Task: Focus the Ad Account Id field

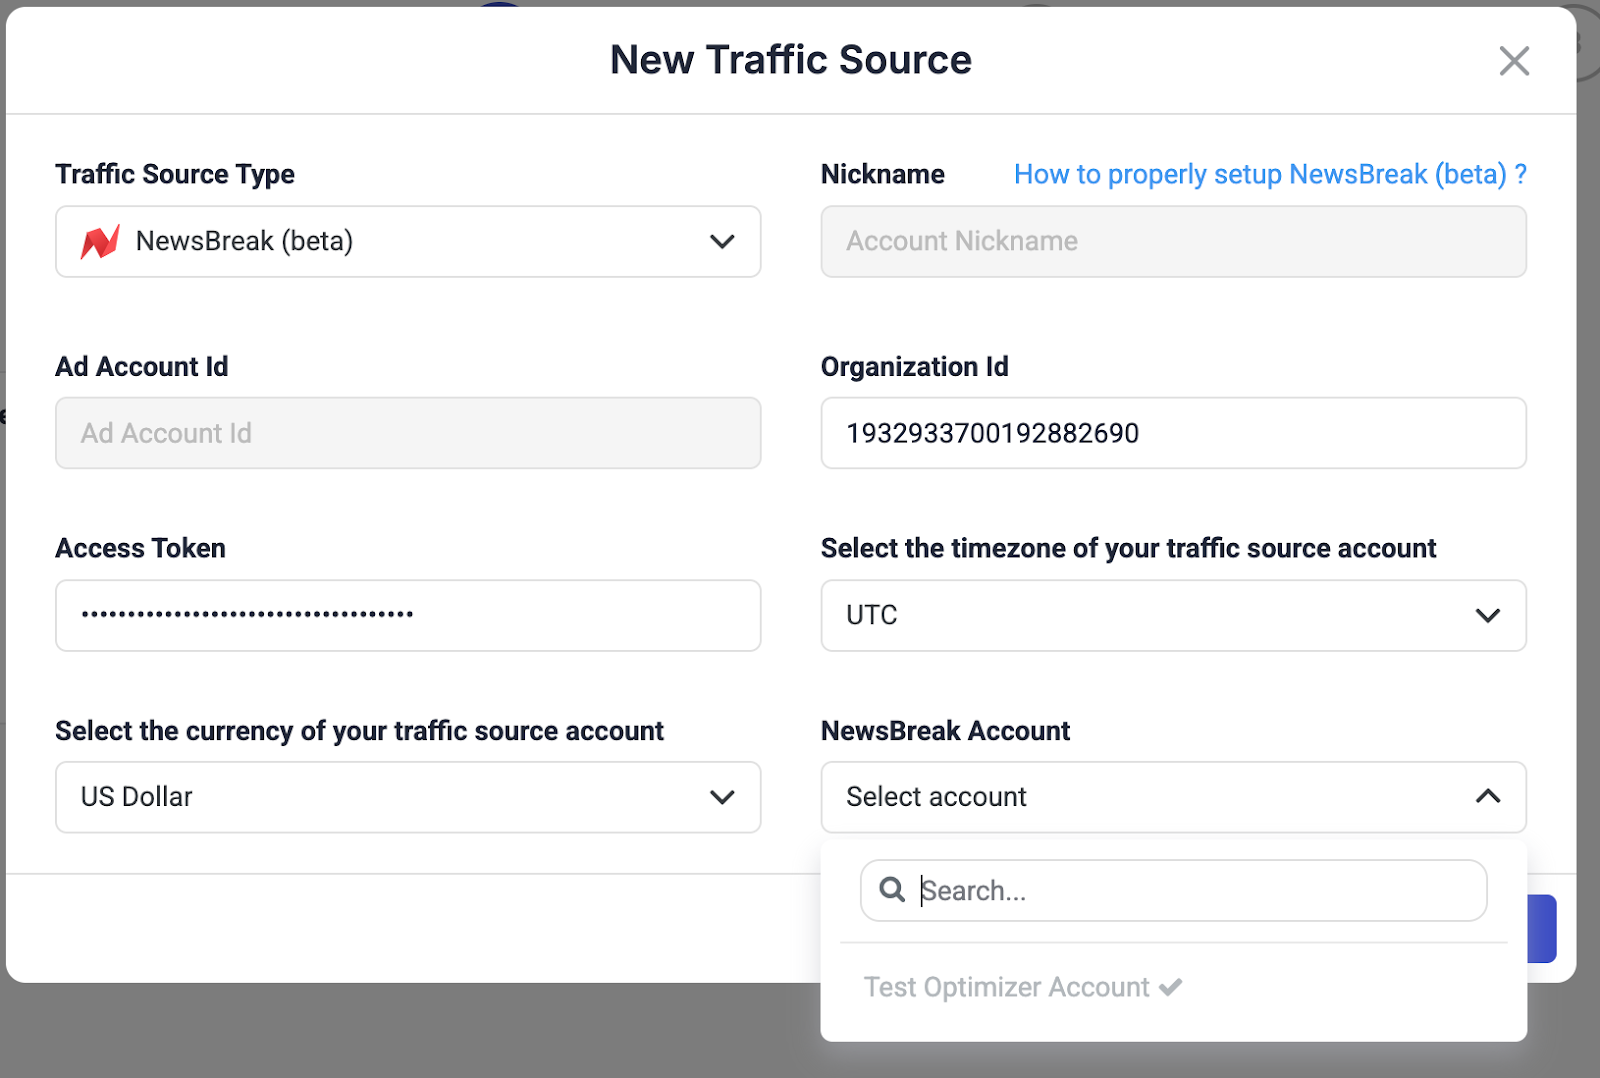Action: tap(408, 433)
